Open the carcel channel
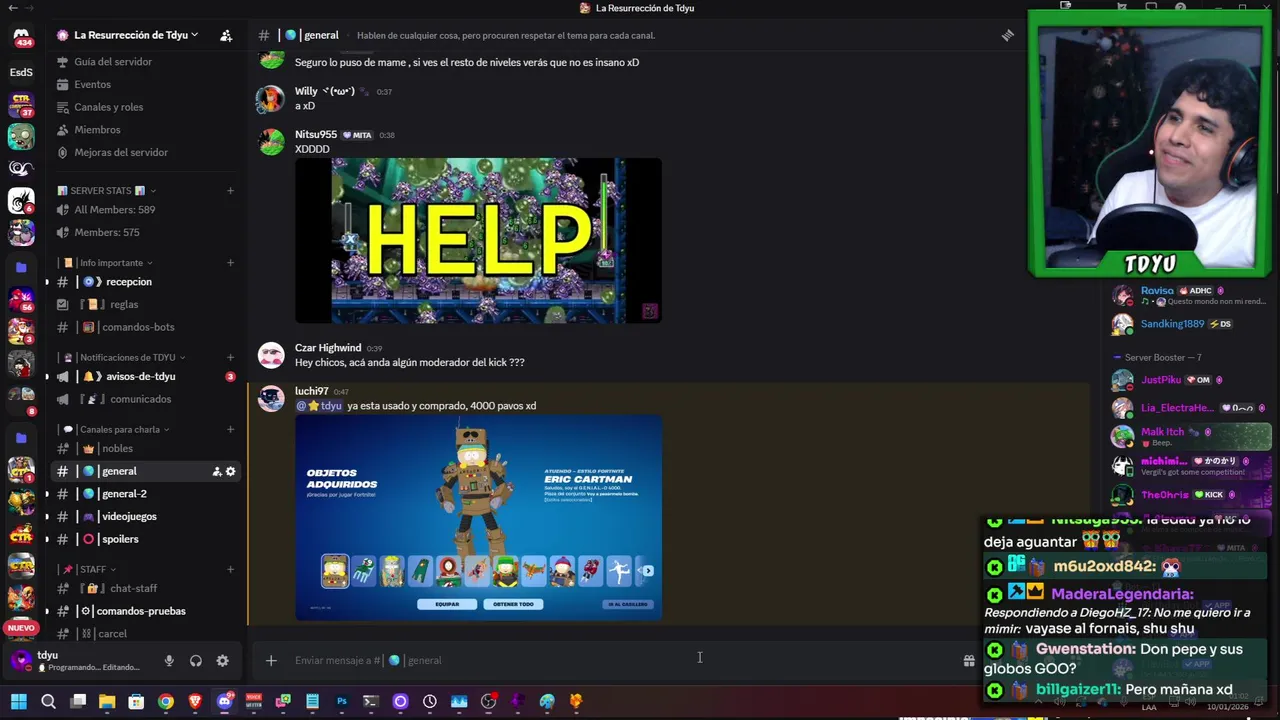Image resolution: width=1280 pixels, height=720 pixels. click(146, 633)
